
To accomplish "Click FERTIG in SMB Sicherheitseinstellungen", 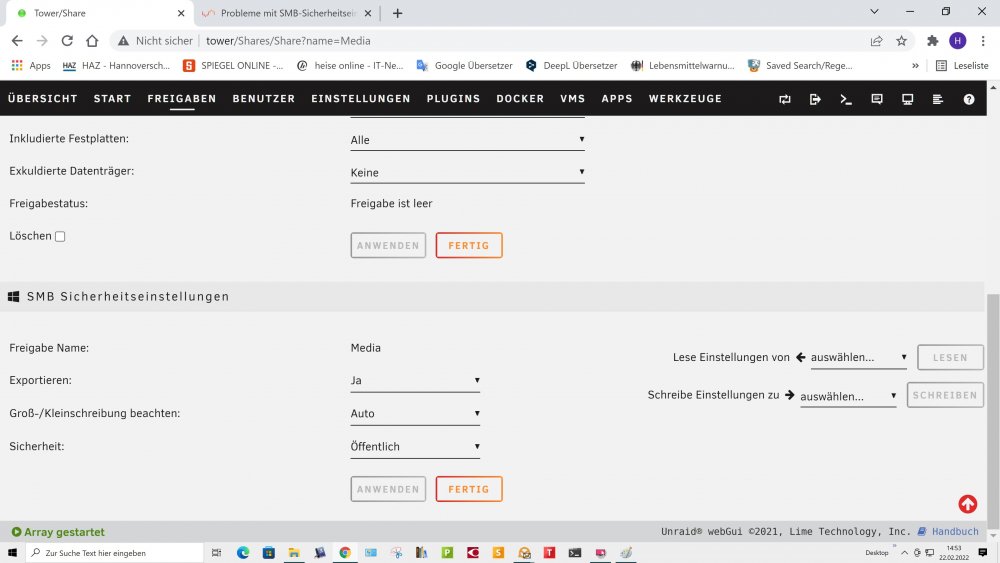I will [469, 489].
